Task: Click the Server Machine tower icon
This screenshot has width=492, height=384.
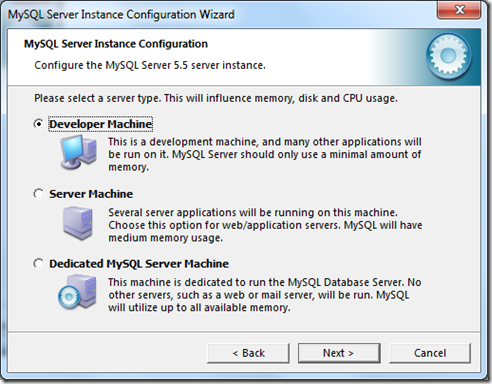Action: [x=78, y=223]
